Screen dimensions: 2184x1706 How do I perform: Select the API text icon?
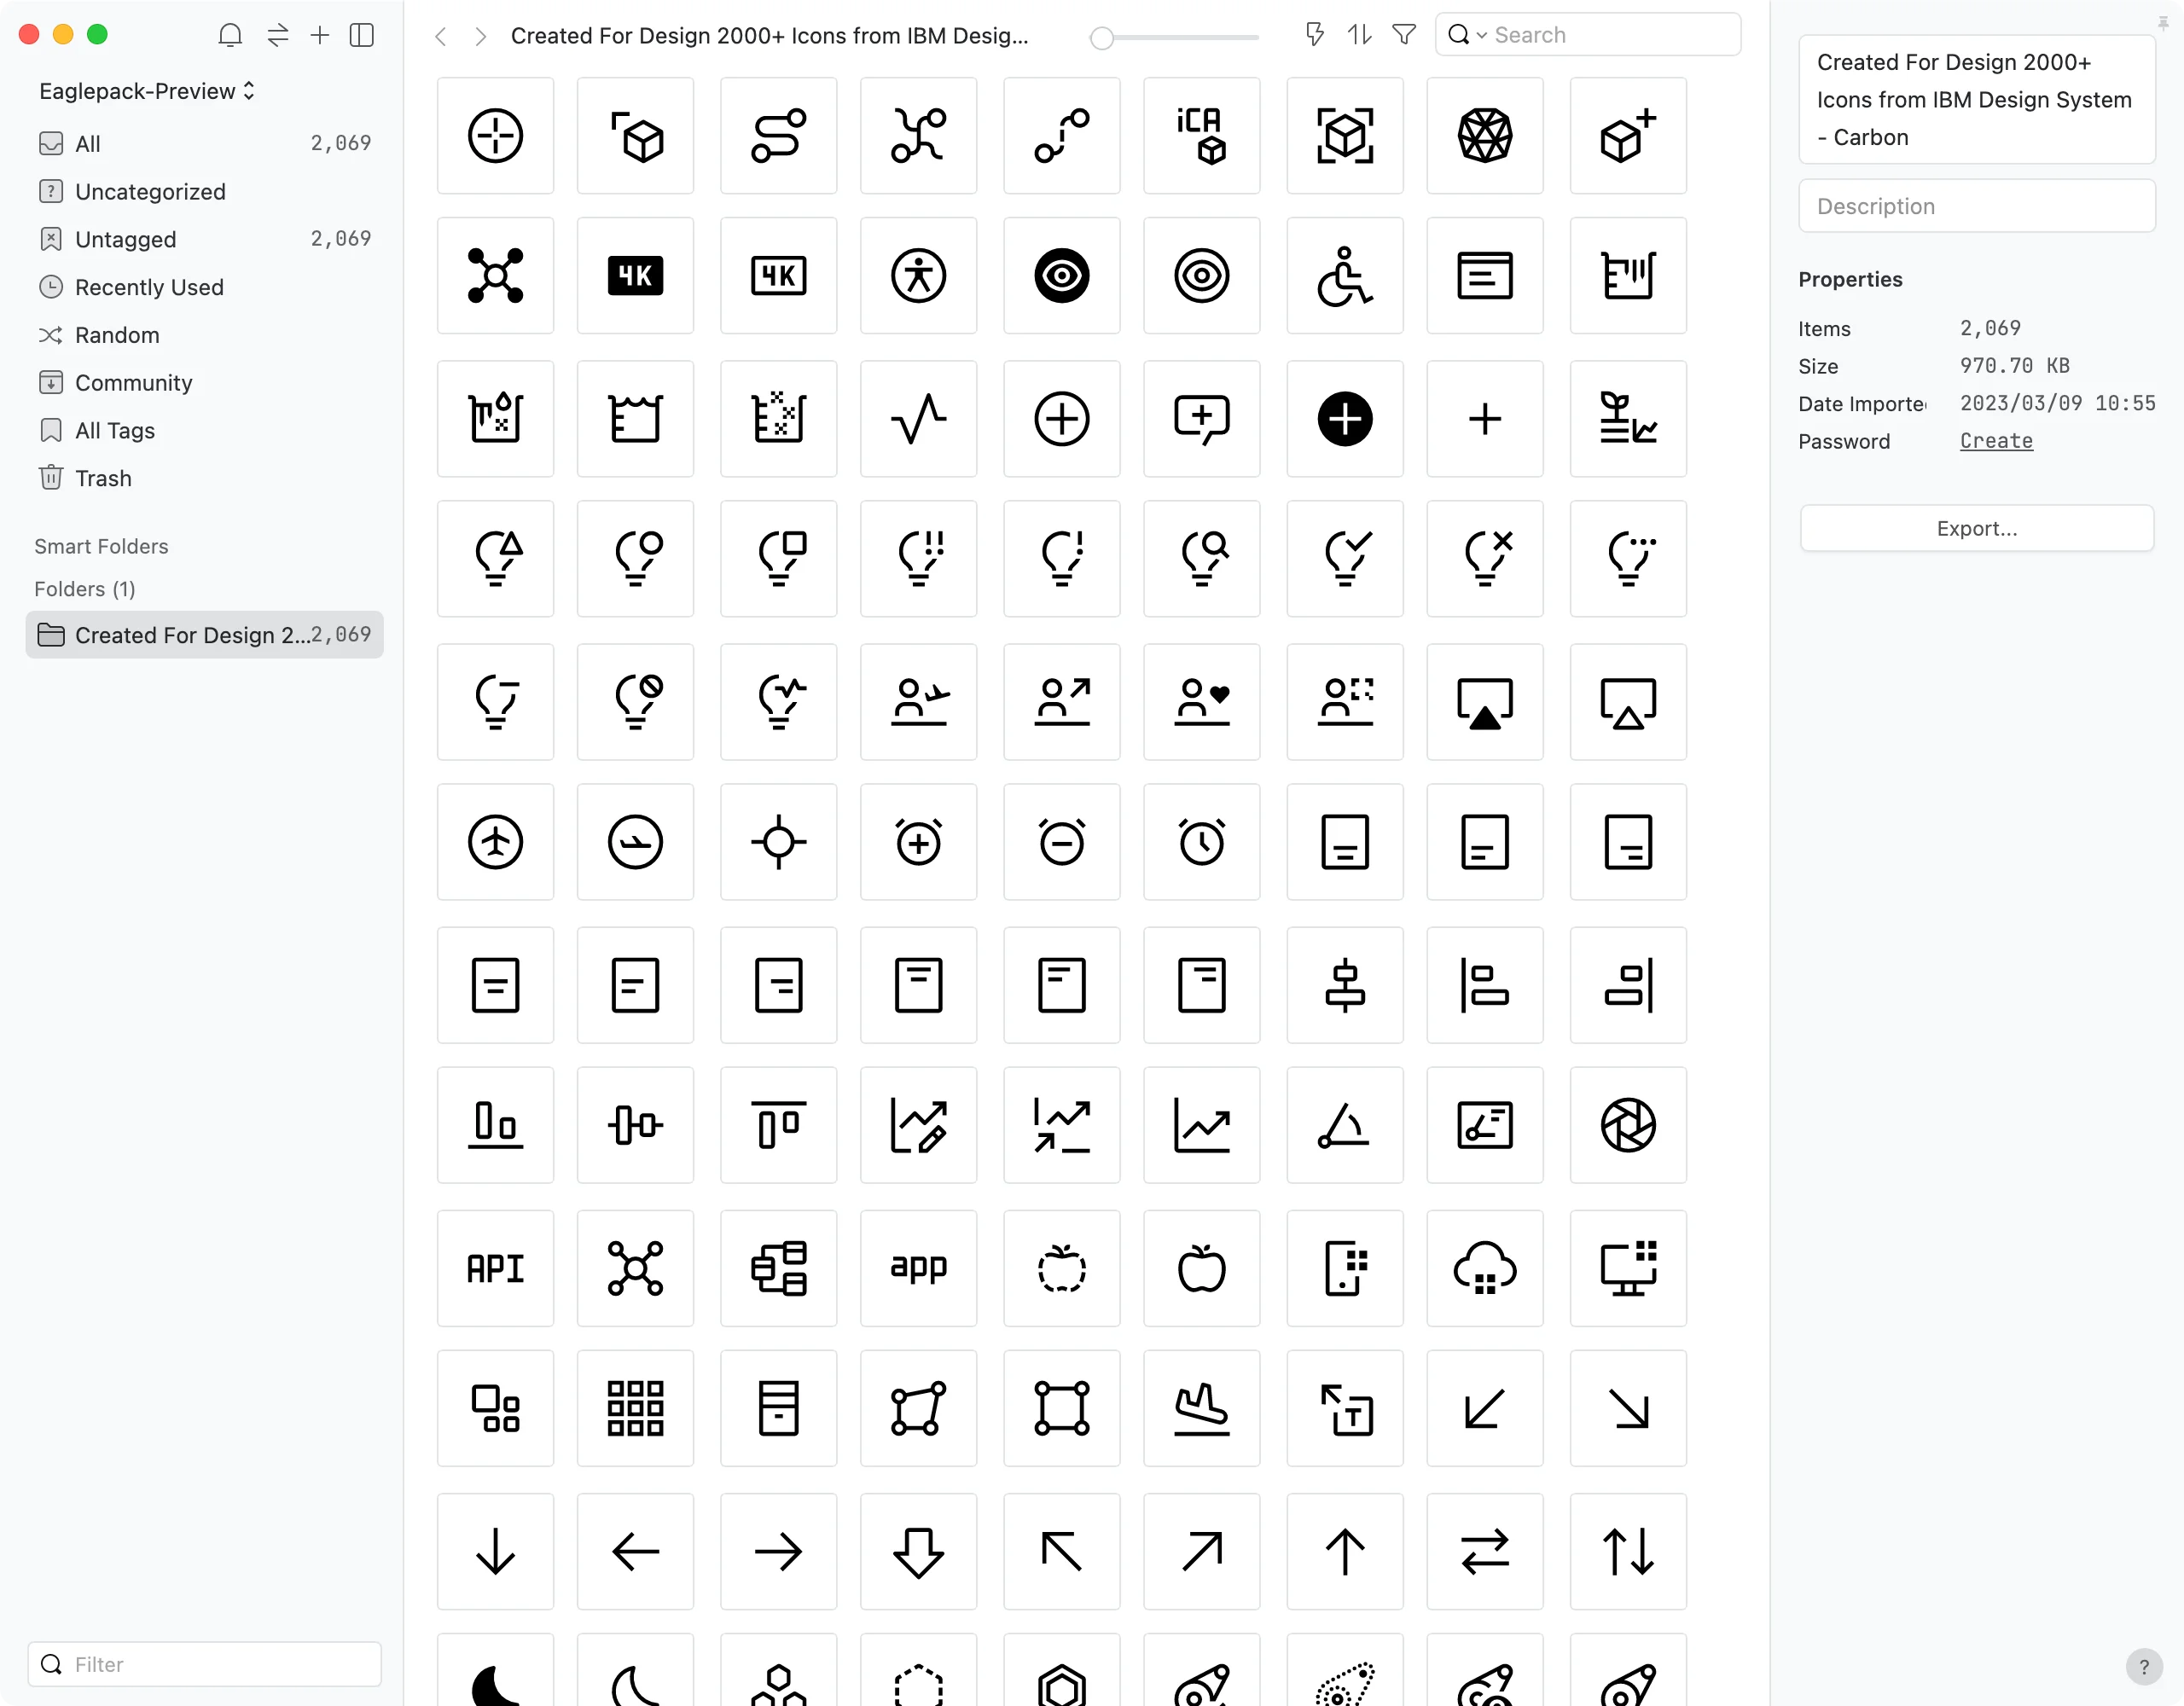click(x=495, y=1268)
